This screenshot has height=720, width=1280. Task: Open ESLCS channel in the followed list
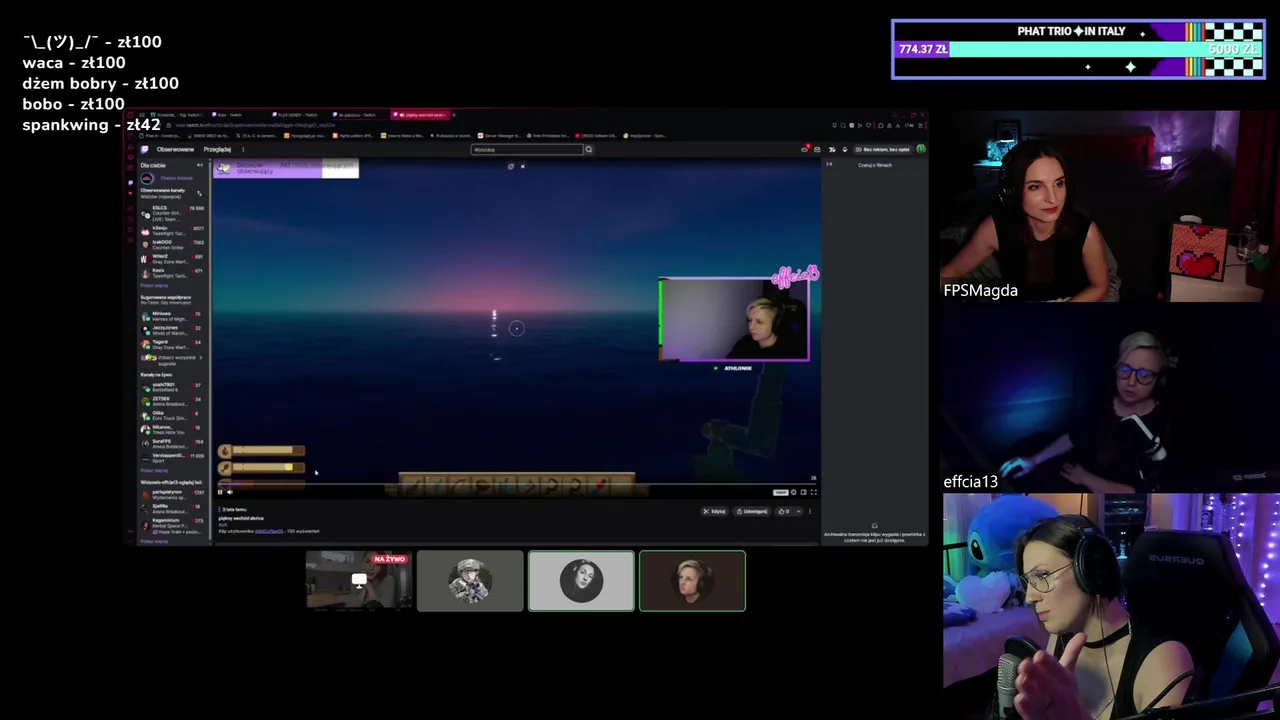(x=172, y=213)
